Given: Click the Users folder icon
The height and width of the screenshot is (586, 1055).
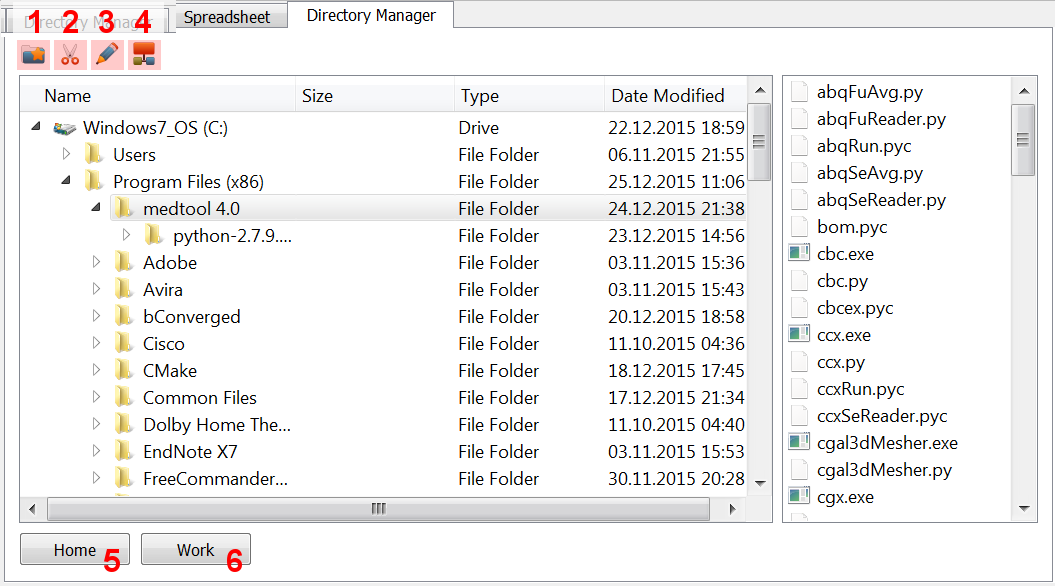Looking at the screenshot, I should (x=94, y=154).
